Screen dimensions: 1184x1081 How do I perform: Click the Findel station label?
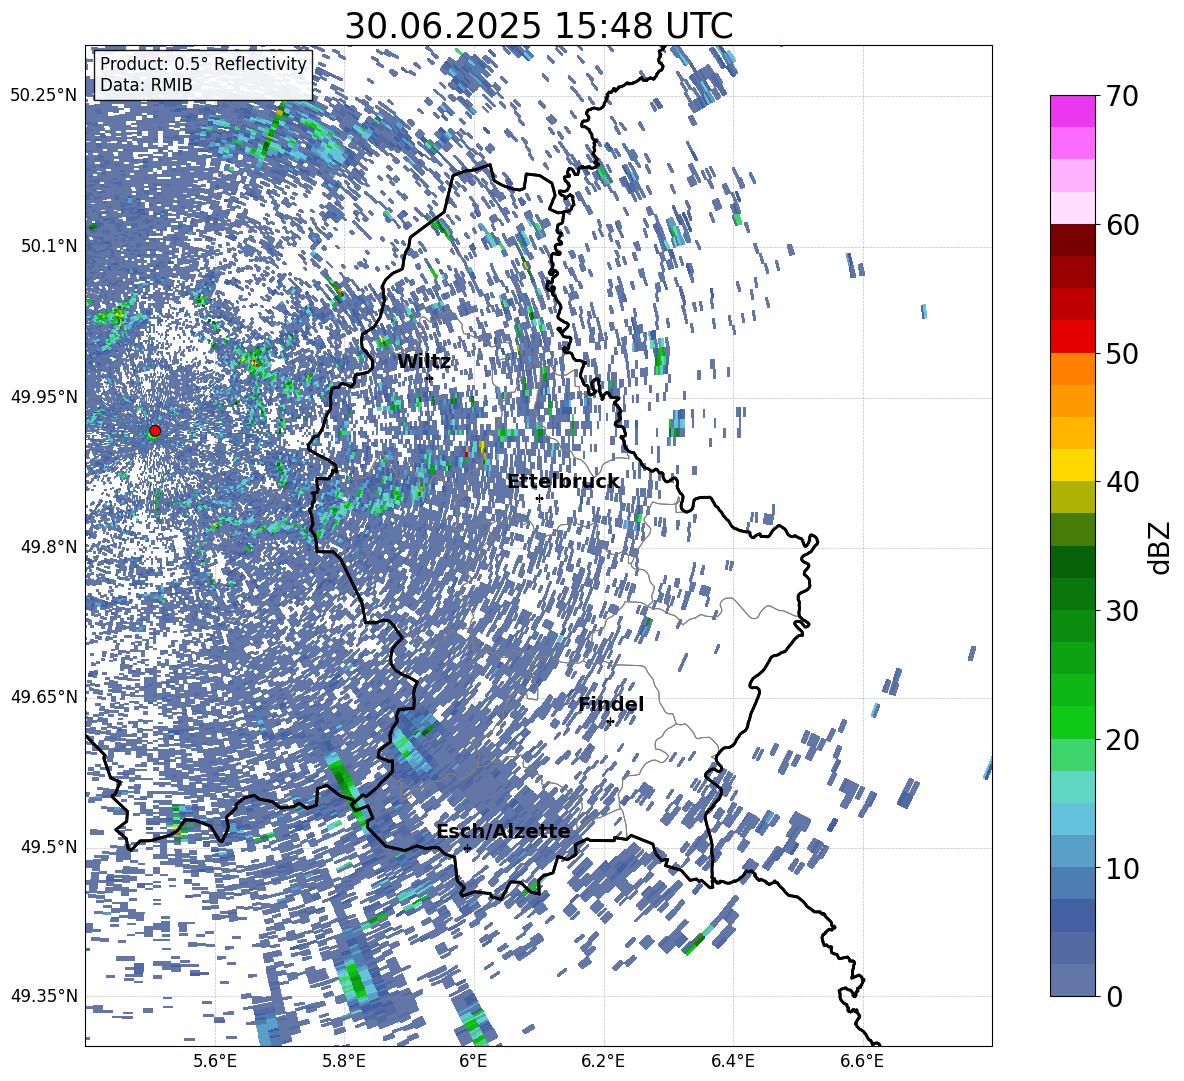611,704
